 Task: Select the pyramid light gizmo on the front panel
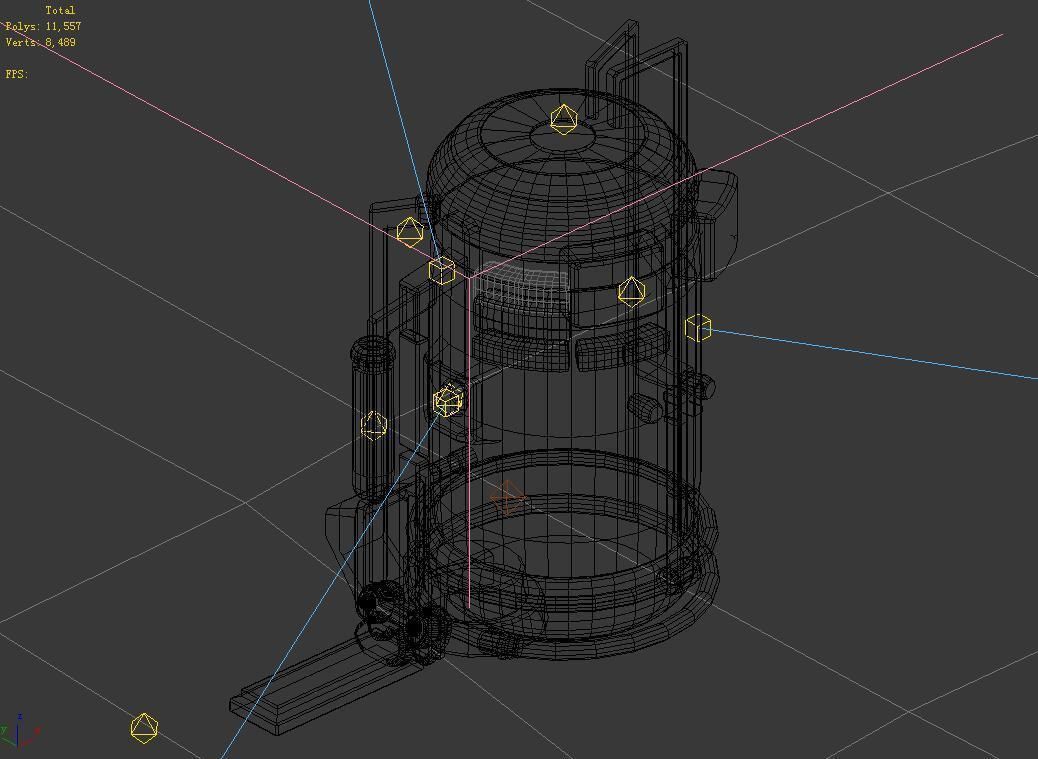(631, 292)
